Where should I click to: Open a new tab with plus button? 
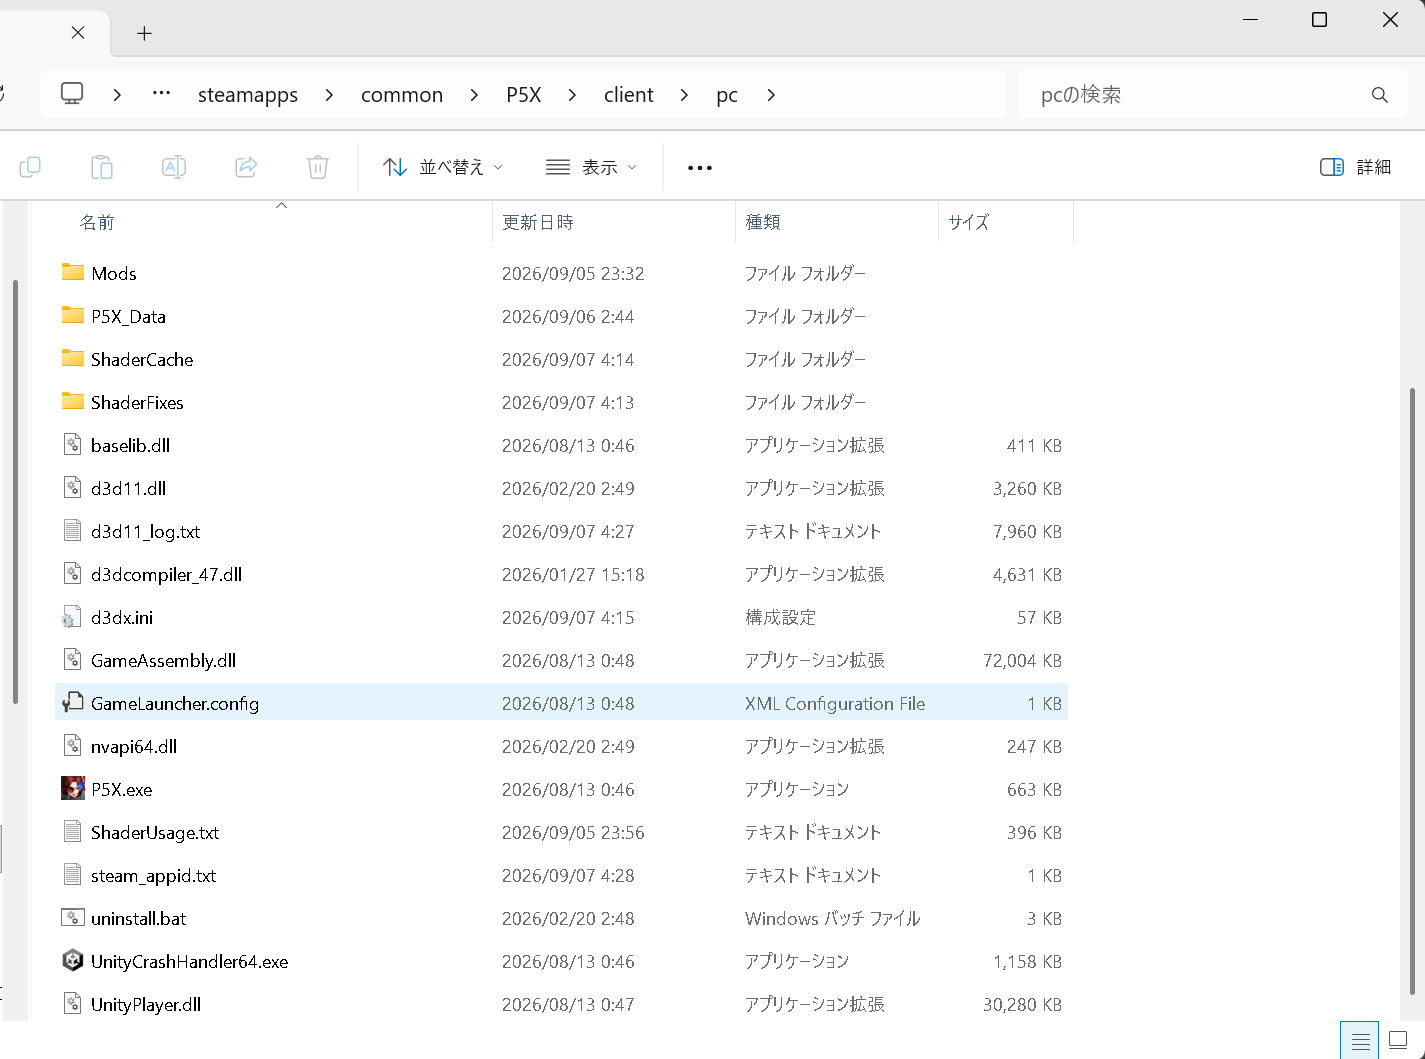tap(144, 33)
